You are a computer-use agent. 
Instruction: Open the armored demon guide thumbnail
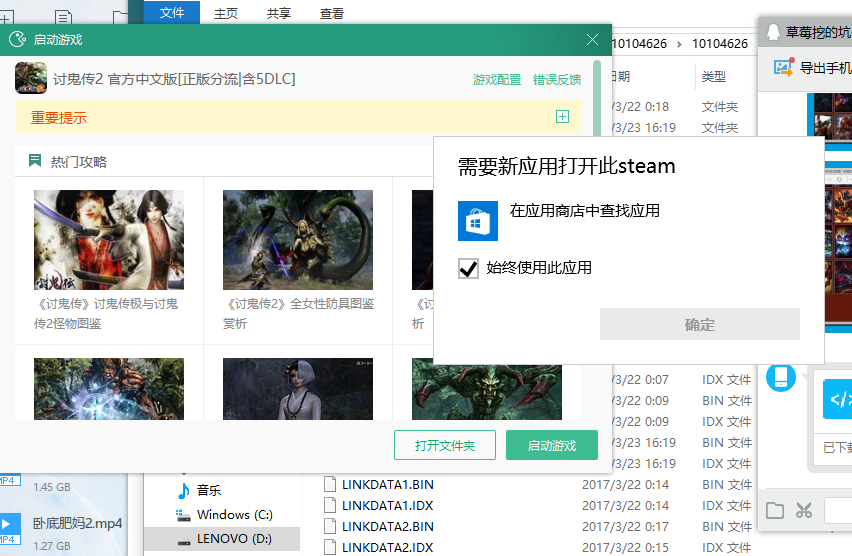pyautogui.click(x=109, y=389)
